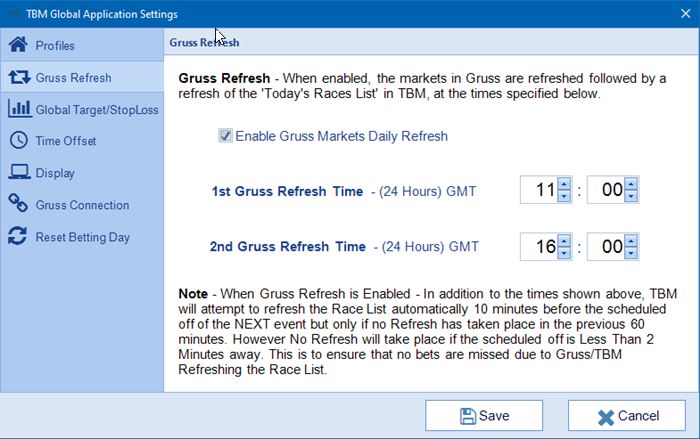Viewport: 700px width, 439px height.
Task: Toggle Enable Gruss Markets Daily Refresh checkbox
Action: click(225, 135)
